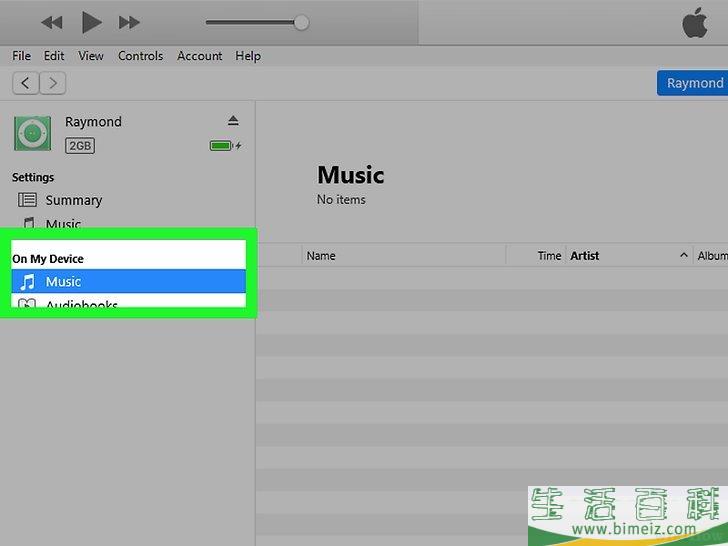Go forward with the right arrow button

click(53, 83)
